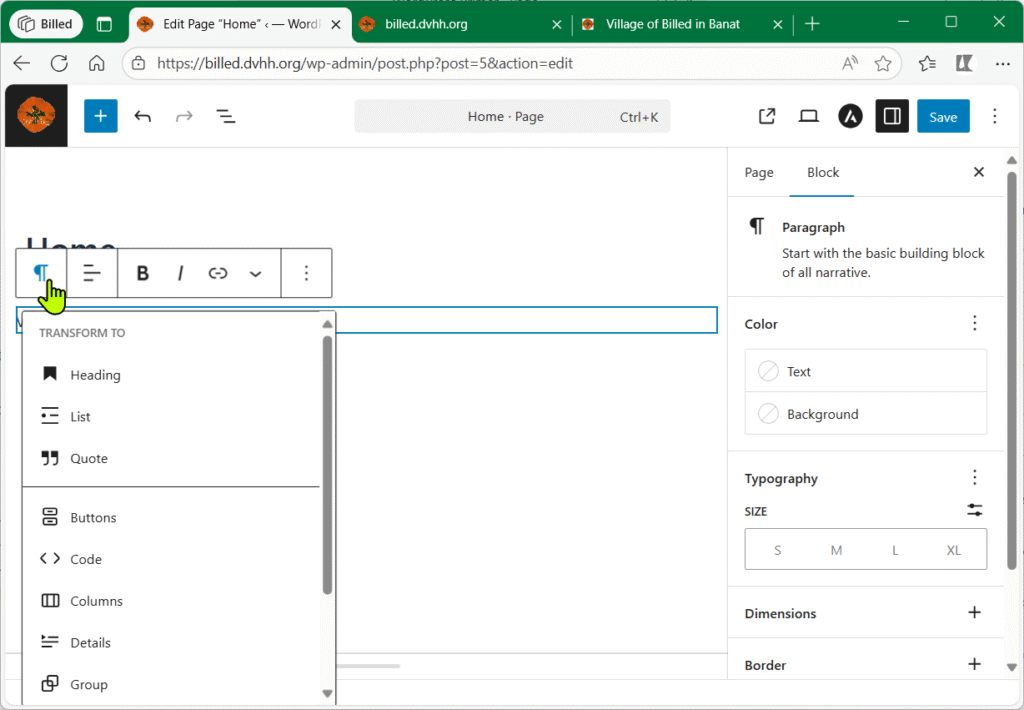The image size is (1024, 710).
Task: Add a Dimensions option with plus
Action: coord(974,613)
